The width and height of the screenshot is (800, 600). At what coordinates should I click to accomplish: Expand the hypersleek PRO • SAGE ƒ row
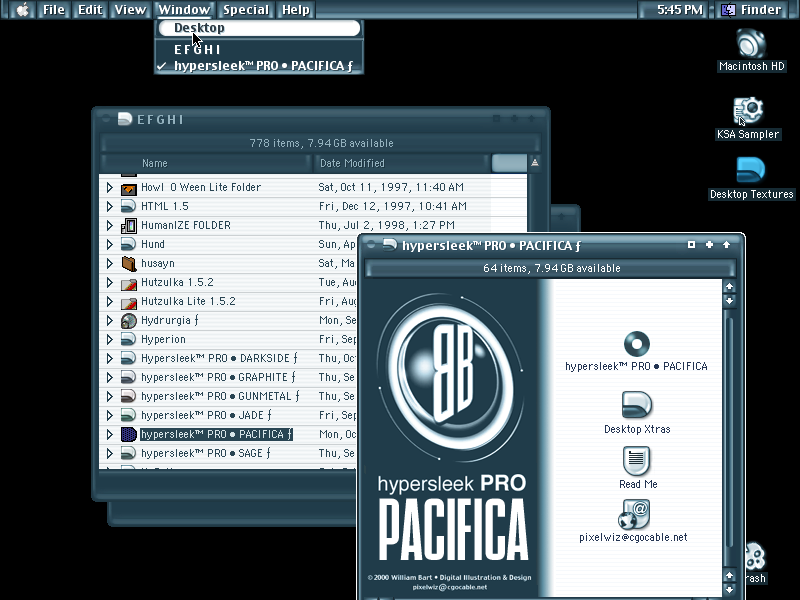(x=109, y=453)
